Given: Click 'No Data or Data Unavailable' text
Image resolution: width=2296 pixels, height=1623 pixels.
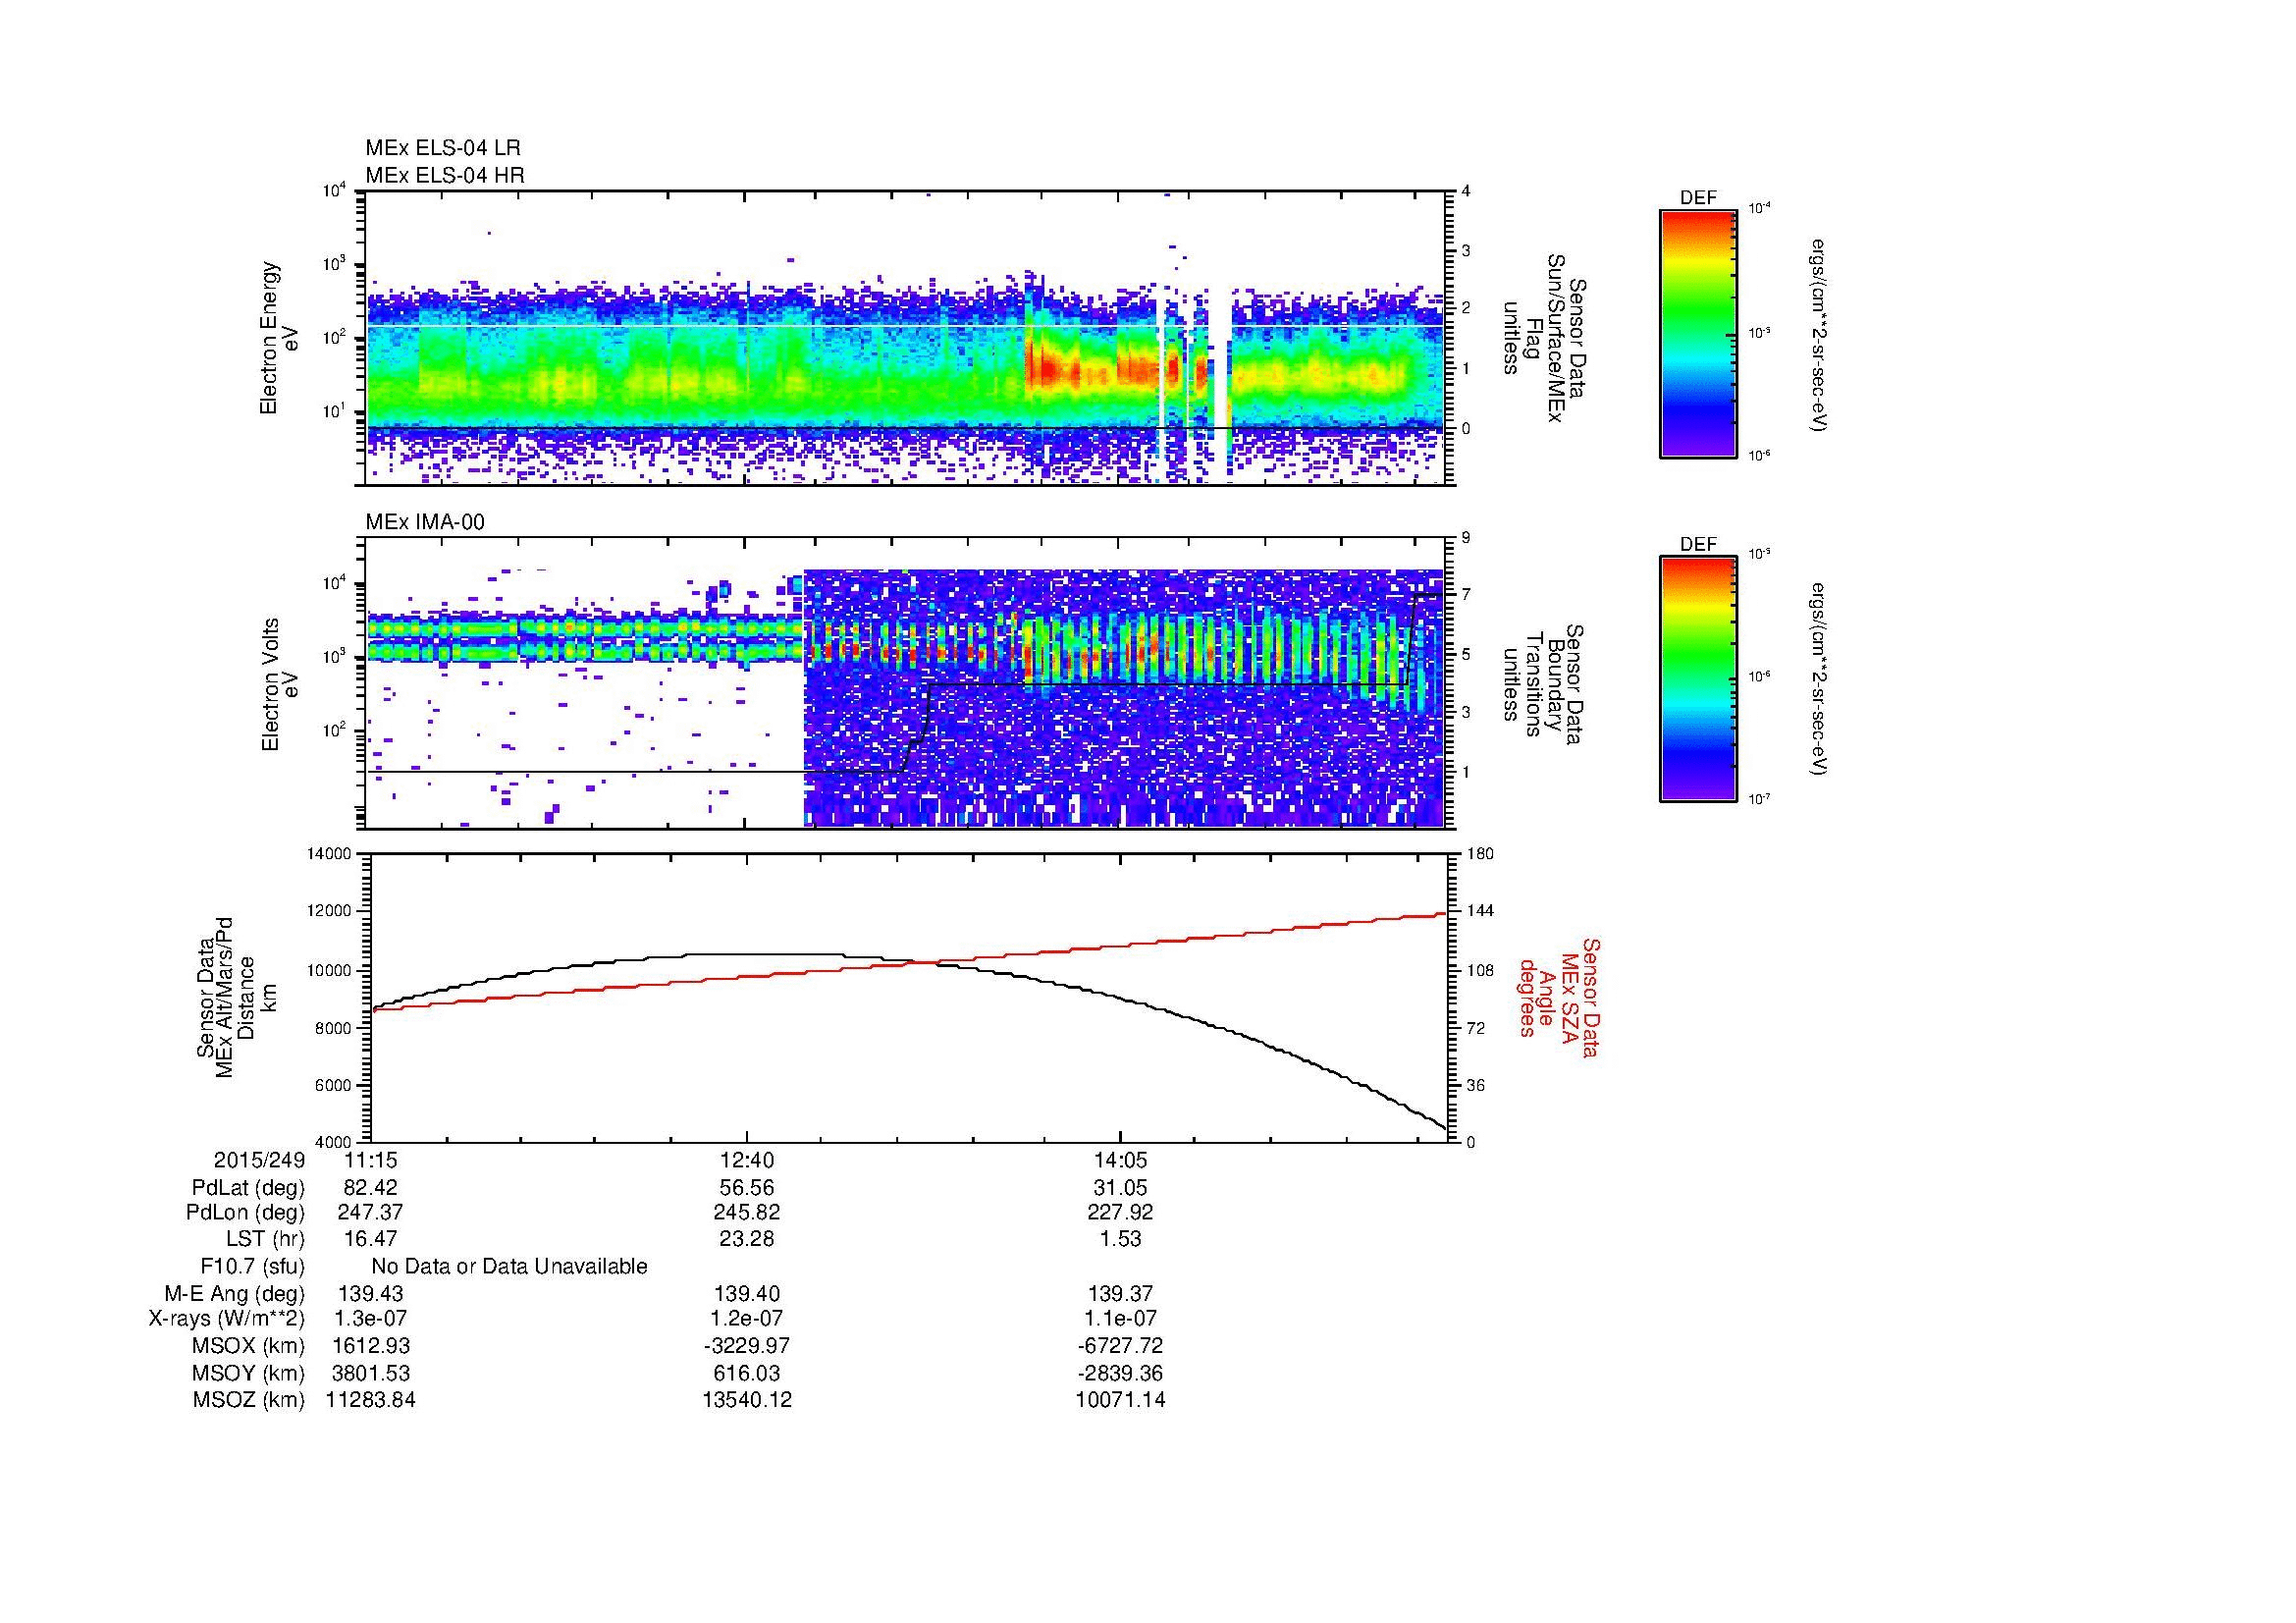Looking at the screenshot, I should coord(509,1267).
